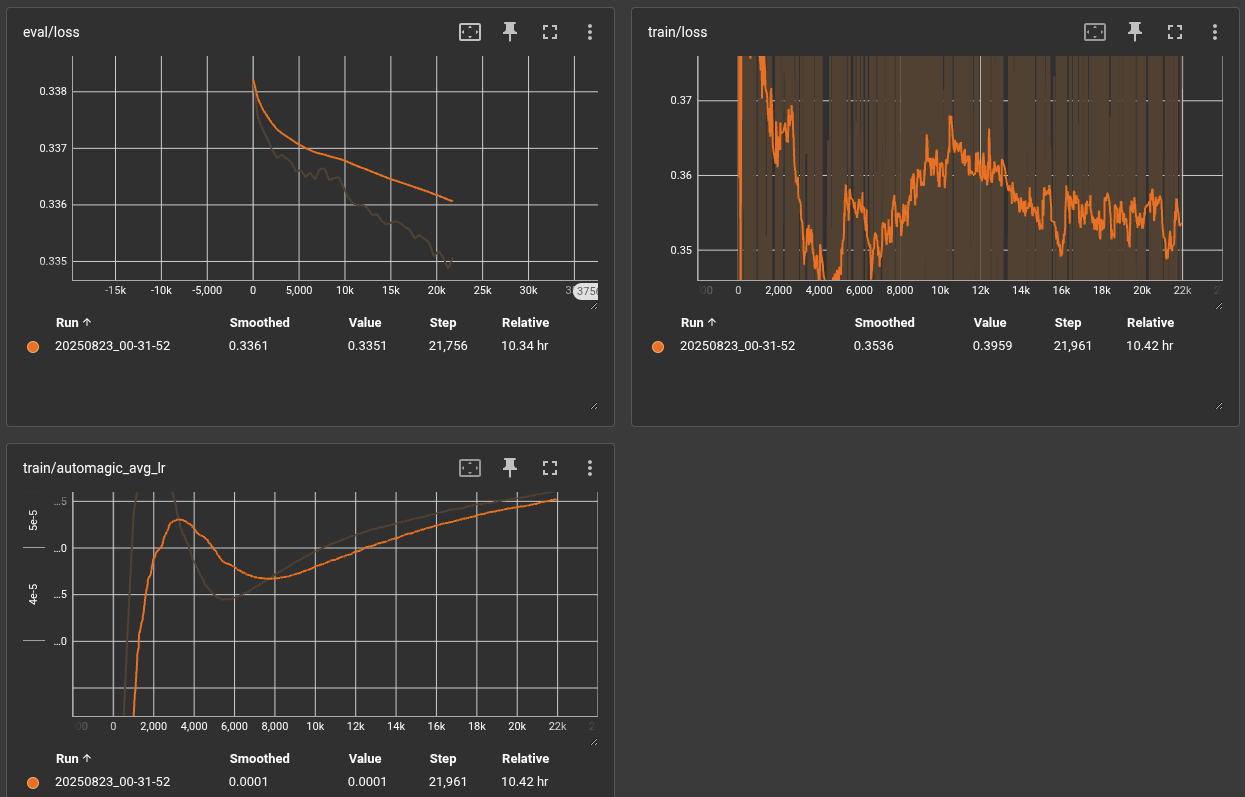Click the eval/loss card title
The image size is (1245, 797).
(51, 32)
